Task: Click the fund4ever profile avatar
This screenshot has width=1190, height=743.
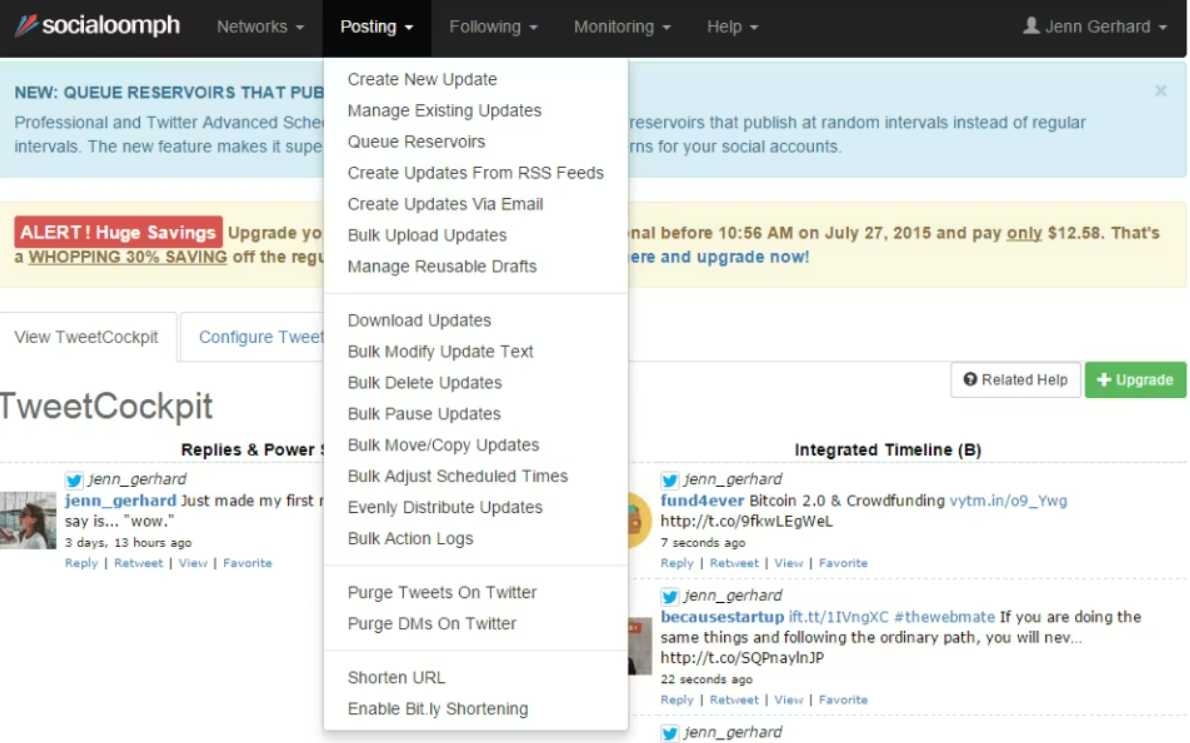Action: pyautogui.click(x=639, y=520)
